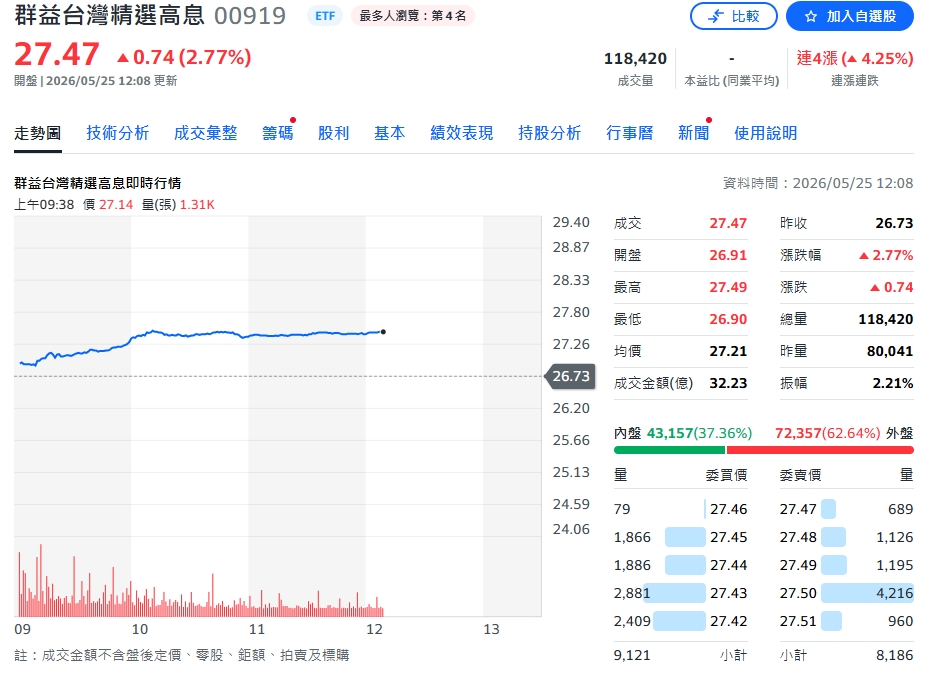Viewport: 931px width, 674px height.
Task: Open the 新聞 tab
Action: pyautogui.click(x=694, y=133)
